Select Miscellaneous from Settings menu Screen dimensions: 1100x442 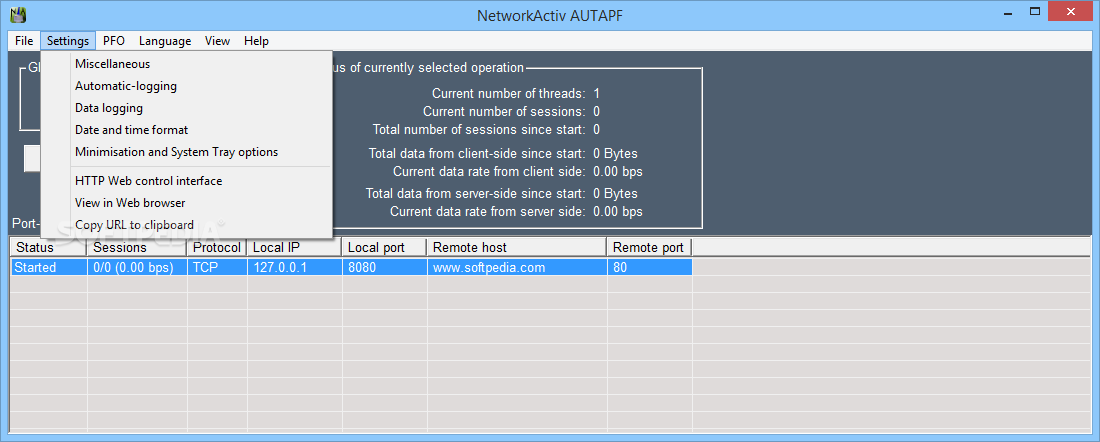coord(187,64)
